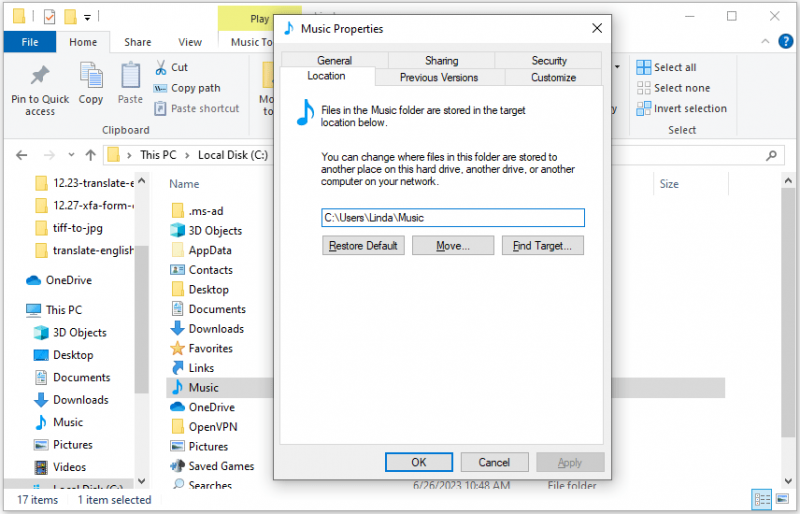Click Copy path icon
Viewport: 800px width, 514px height.
(x=160, y=88)
